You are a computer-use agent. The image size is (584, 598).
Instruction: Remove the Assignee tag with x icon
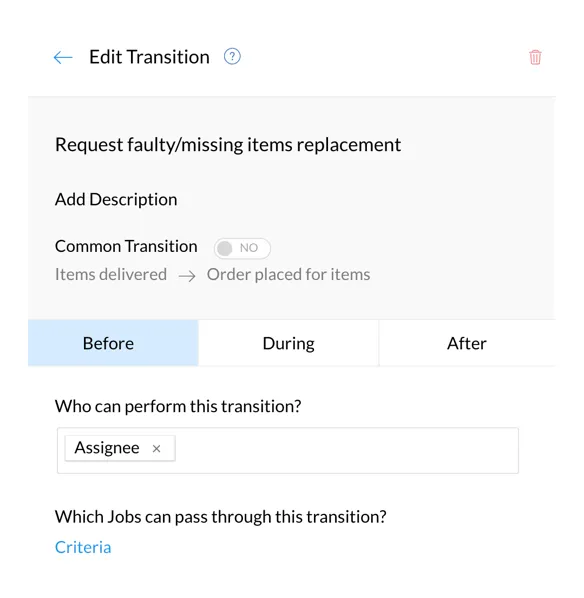(x=156, y=448)
